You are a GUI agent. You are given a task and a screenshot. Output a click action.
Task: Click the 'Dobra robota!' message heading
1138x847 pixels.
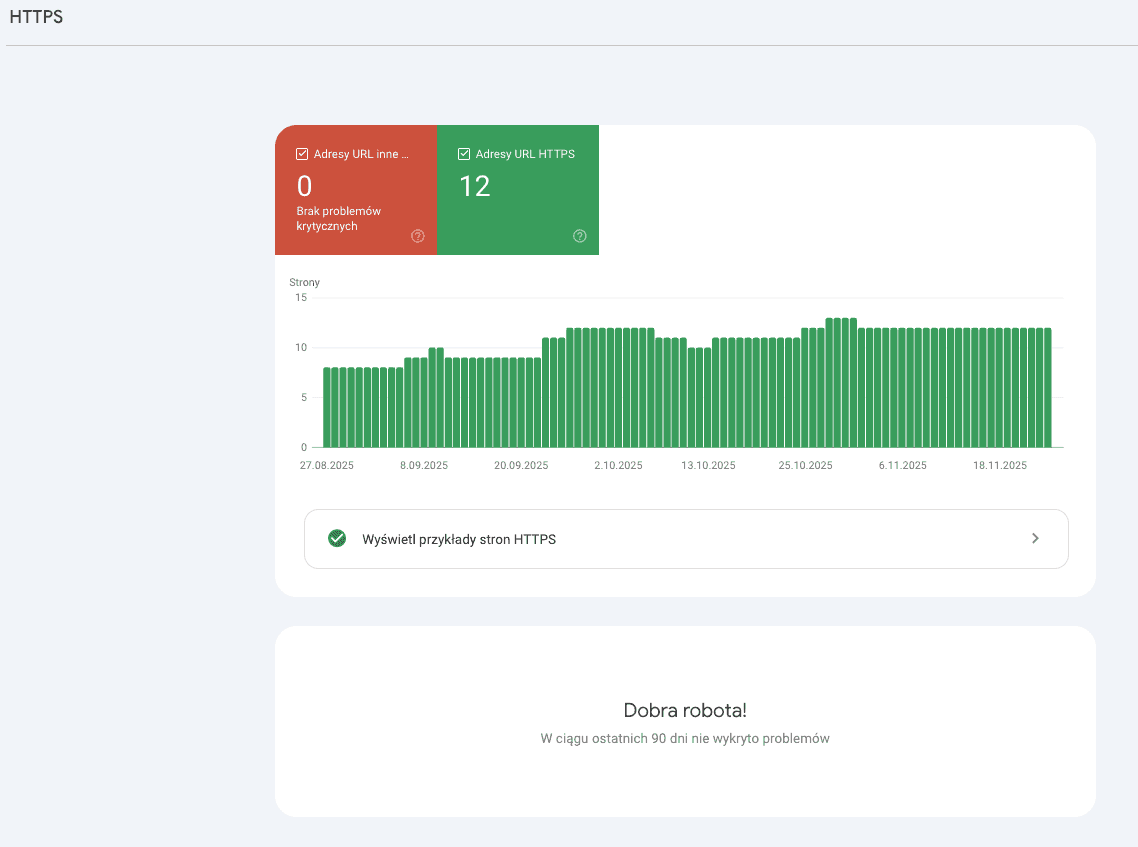[685, 710]
